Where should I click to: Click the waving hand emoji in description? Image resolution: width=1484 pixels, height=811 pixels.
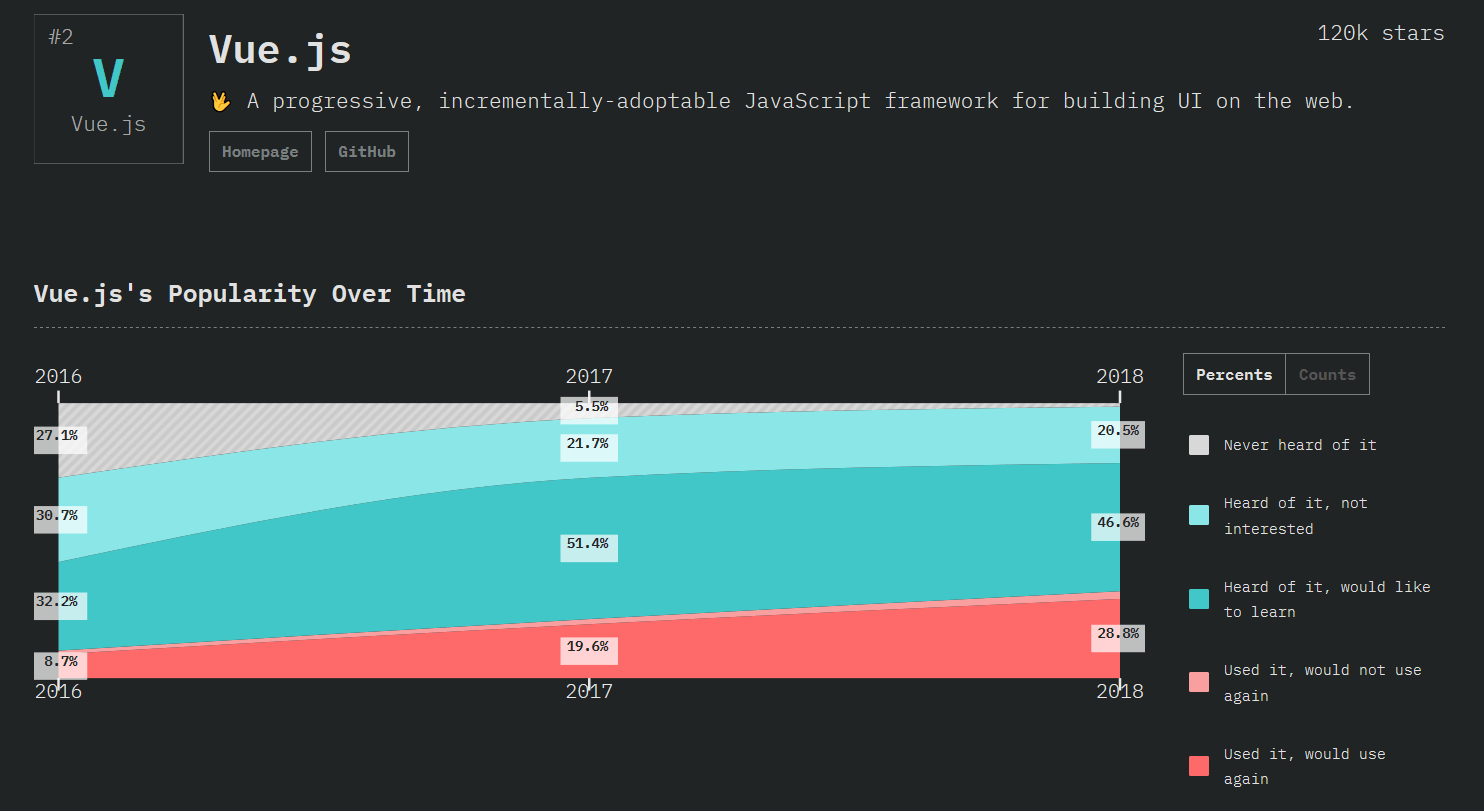coord(221,101)
